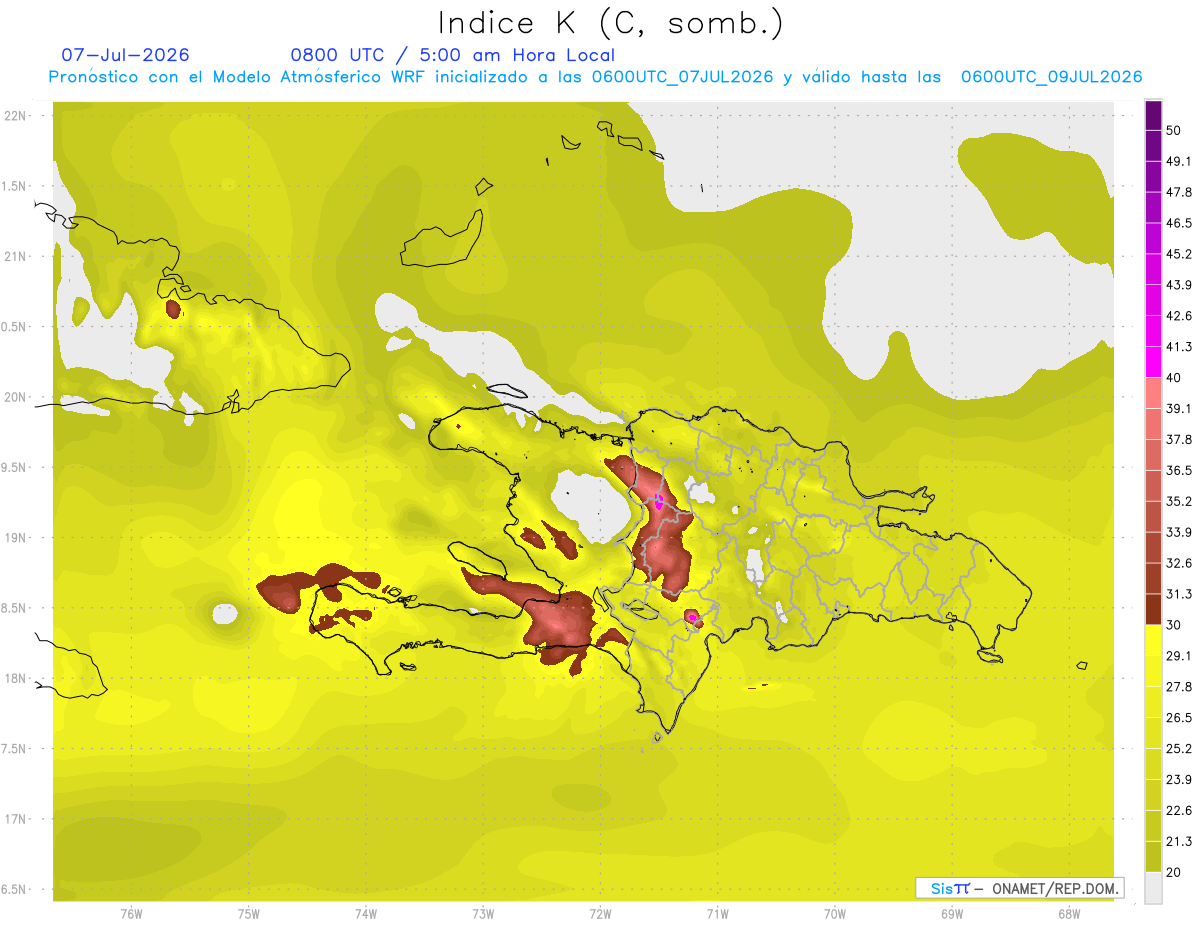This screenshot has height=927, width=1200.
Task: Click longitude axis label "70W"
Action: [x=835, y=914]
